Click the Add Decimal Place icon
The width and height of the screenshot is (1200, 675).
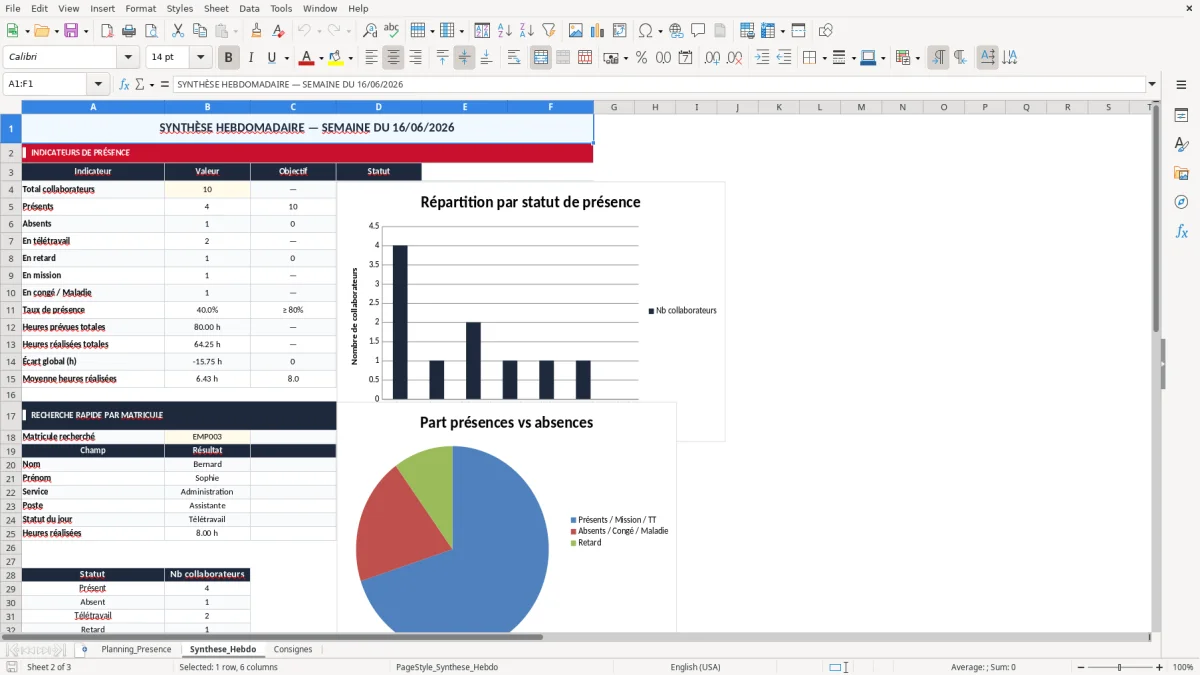click(x=713, y=58)
